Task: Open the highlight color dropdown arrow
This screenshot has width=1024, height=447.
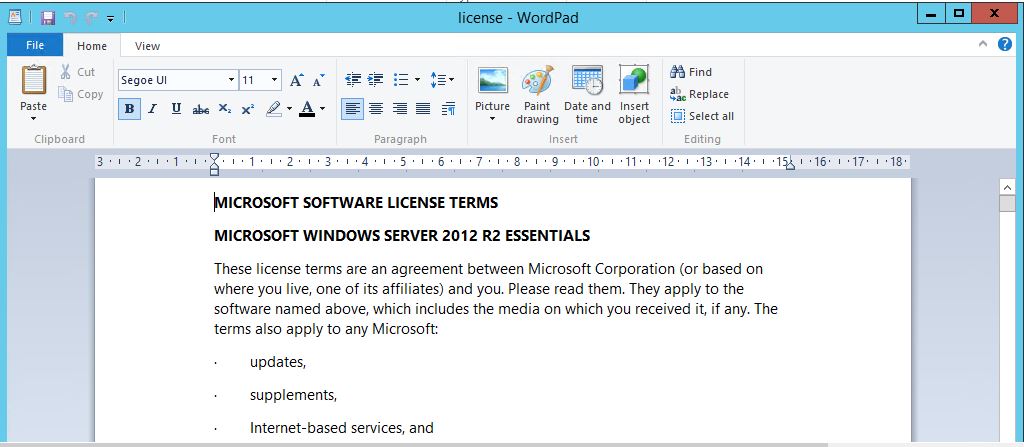Action: point(289,109)
